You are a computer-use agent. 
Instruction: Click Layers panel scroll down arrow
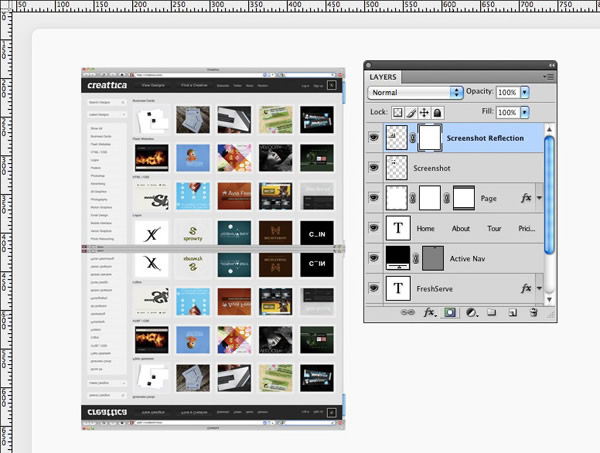coord(549,300)
